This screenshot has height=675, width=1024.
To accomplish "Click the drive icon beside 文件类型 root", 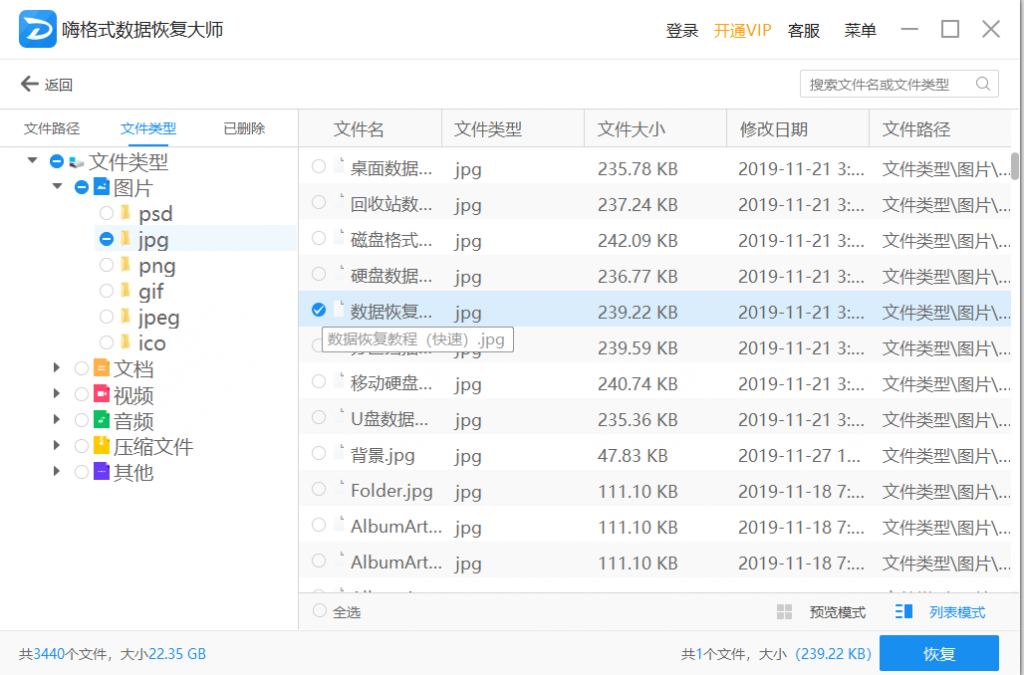I will (76, 161).
